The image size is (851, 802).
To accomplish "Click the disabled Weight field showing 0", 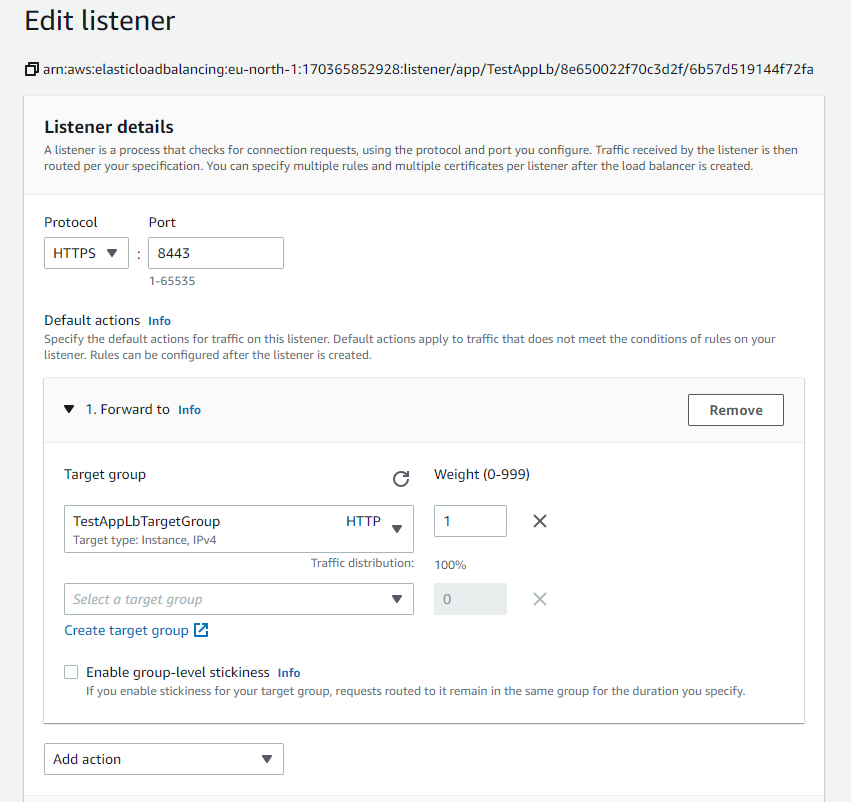I will [470, 599].
